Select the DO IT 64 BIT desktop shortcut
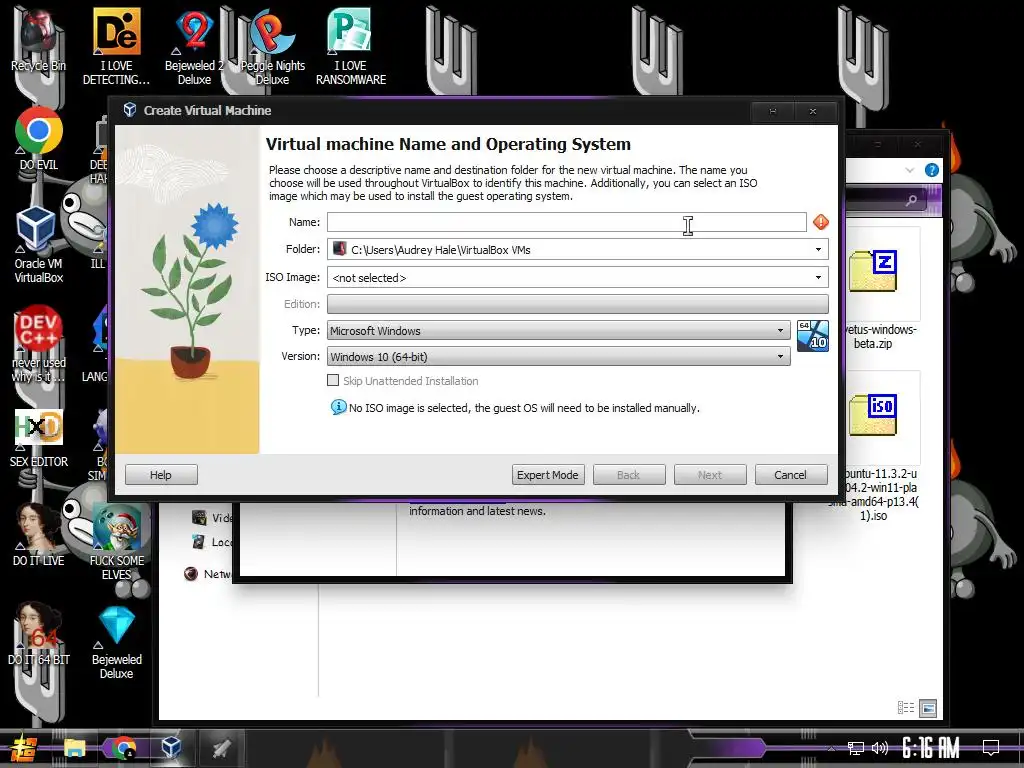This screenshot has width=1024, height=768. click(x=39, y=633)
